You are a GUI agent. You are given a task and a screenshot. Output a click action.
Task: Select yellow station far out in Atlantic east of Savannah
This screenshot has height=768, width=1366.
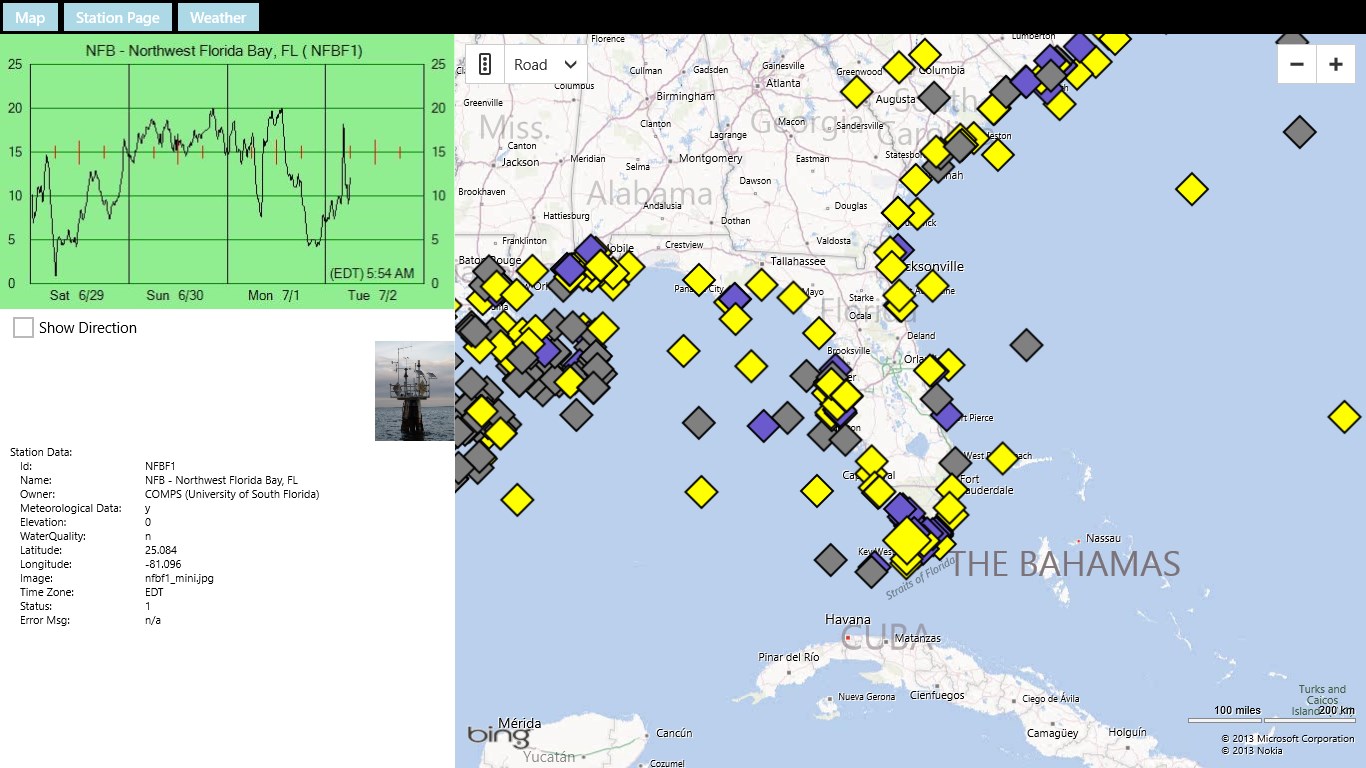[1191, 189]
